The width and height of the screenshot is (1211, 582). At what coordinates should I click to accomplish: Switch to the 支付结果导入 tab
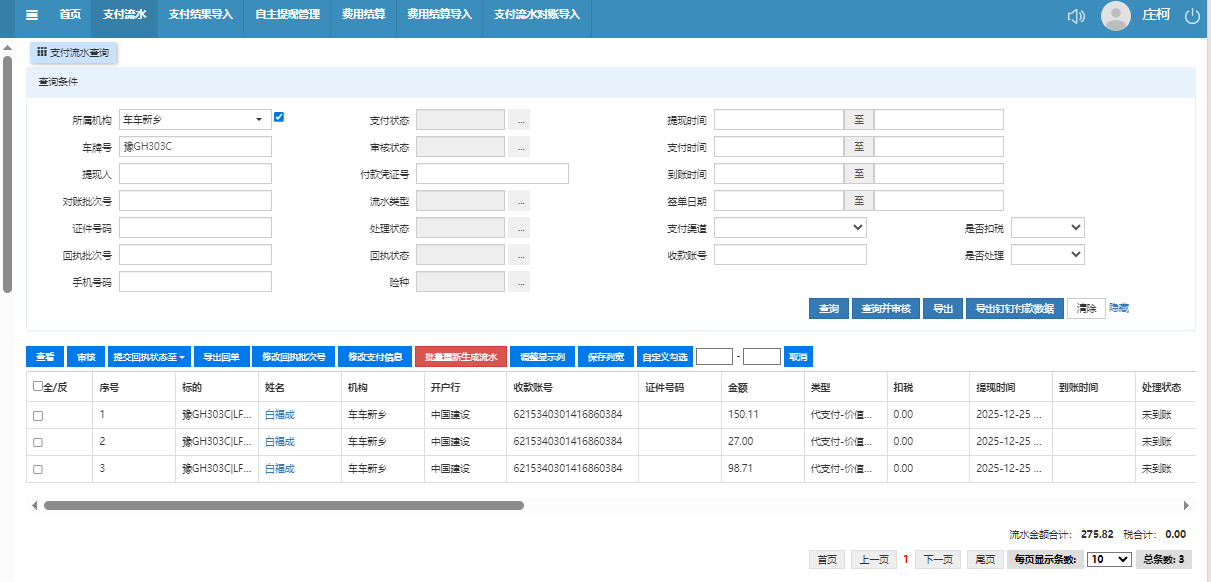tap(200, 16)
